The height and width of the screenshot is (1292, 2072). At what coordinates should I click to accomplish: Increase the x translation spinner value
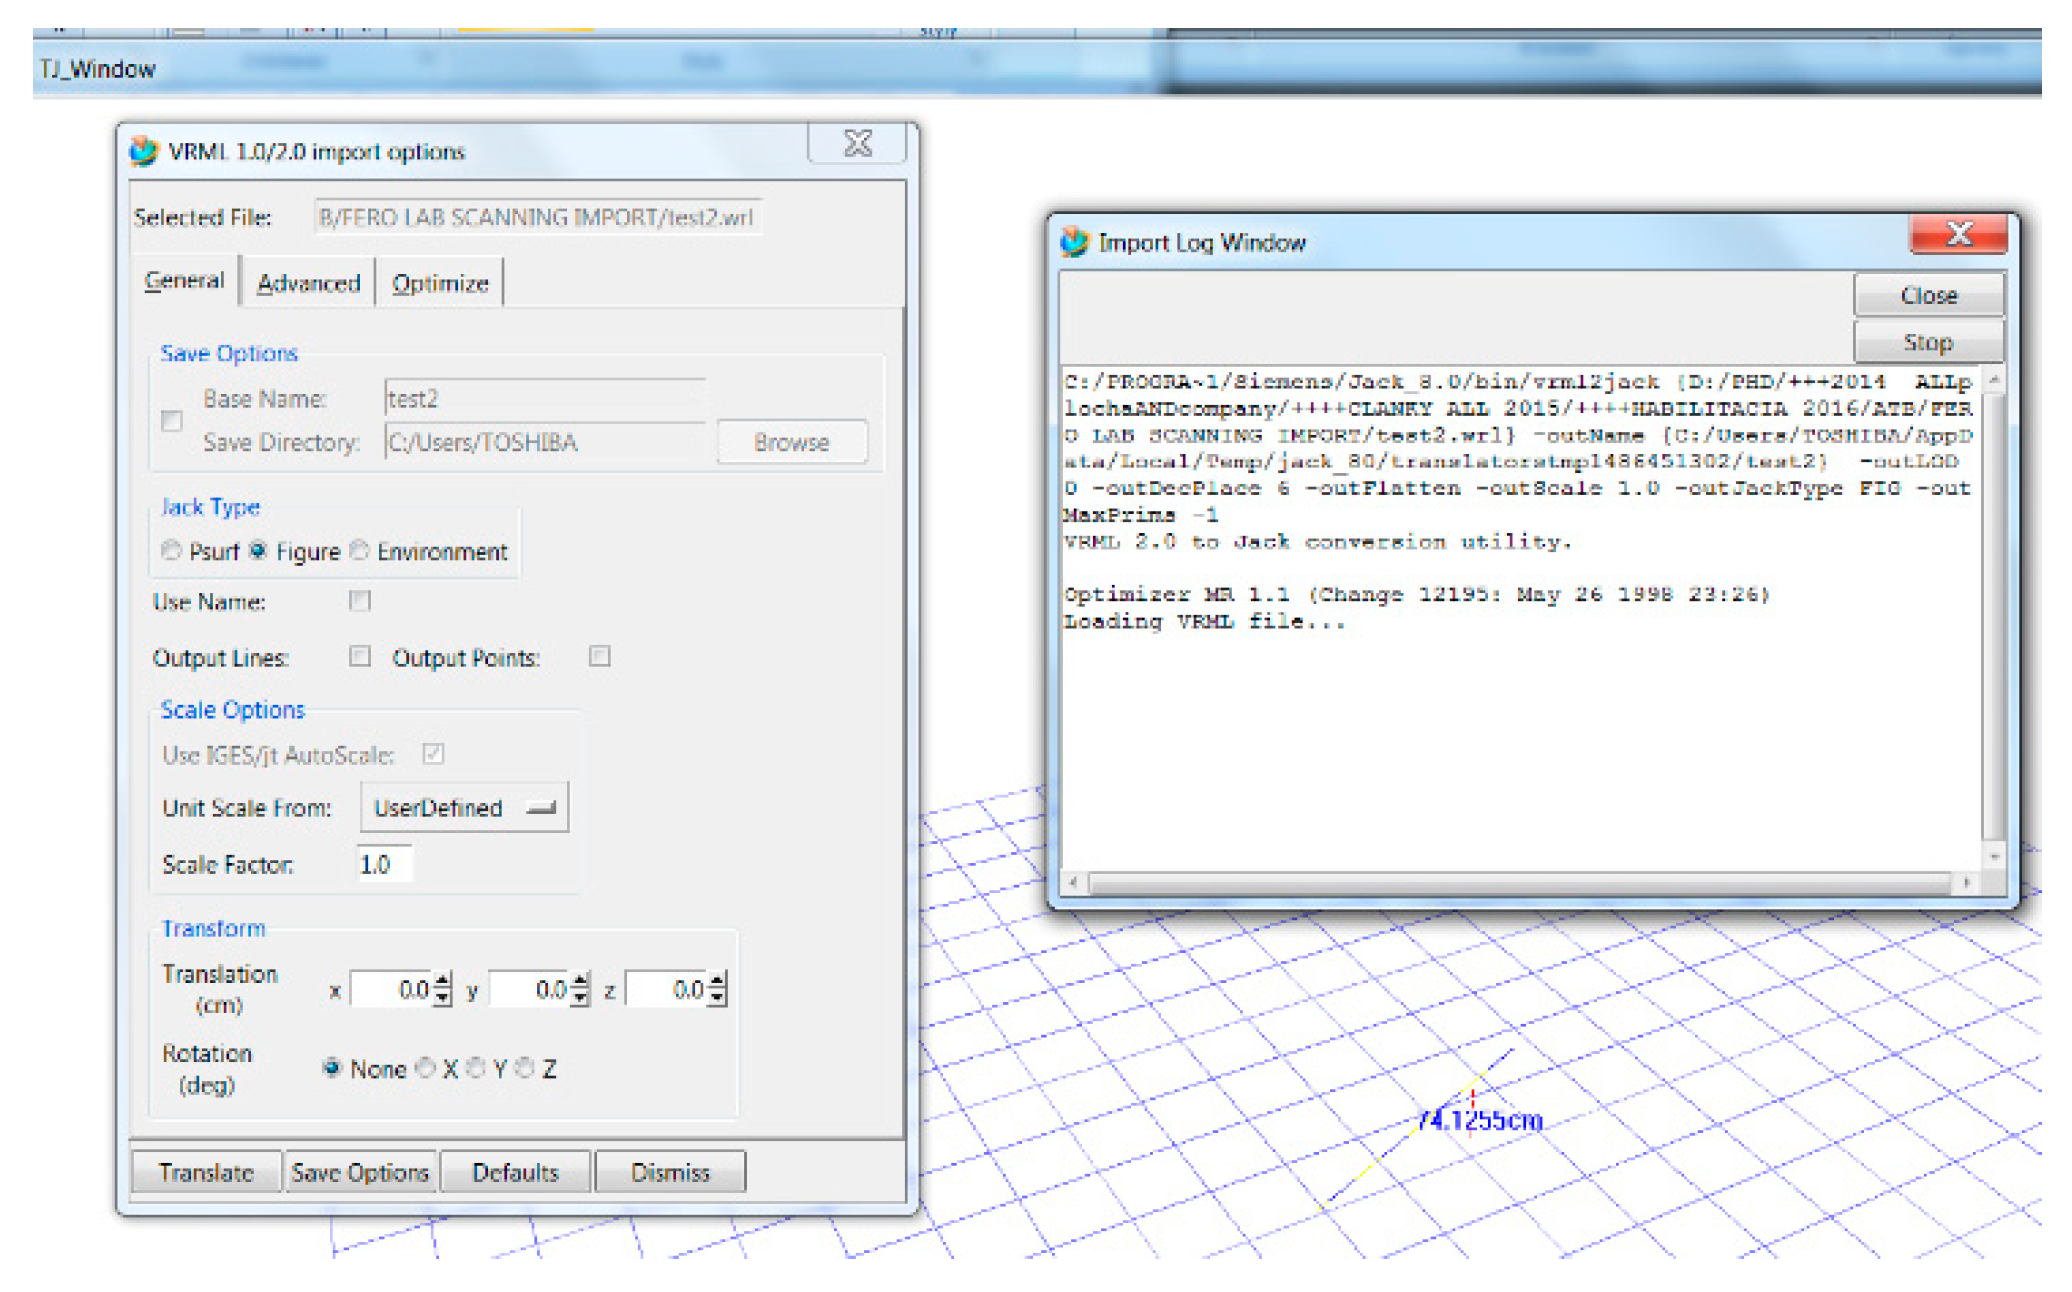[443, 981]
